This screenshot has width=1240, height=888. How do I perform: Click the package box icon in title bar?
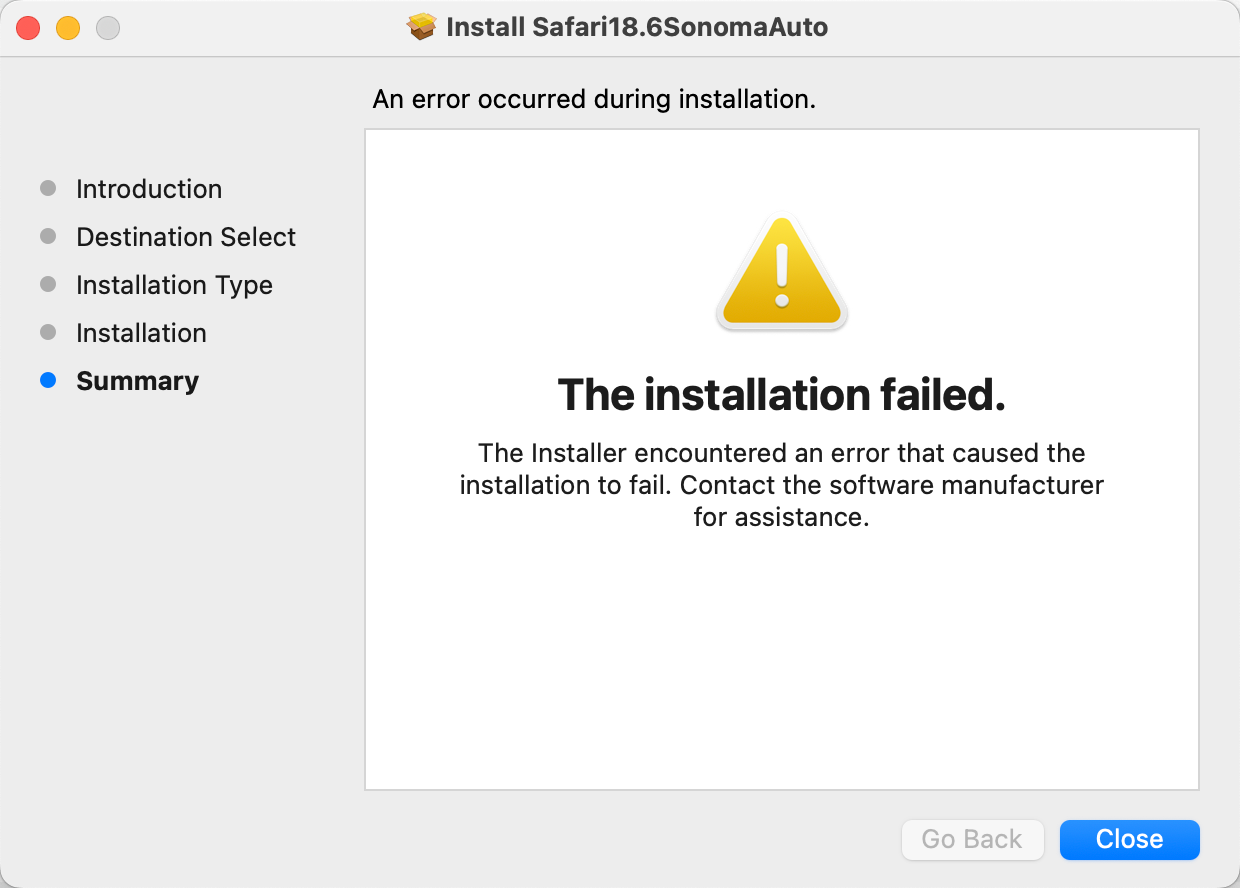(x=422, y=27)
